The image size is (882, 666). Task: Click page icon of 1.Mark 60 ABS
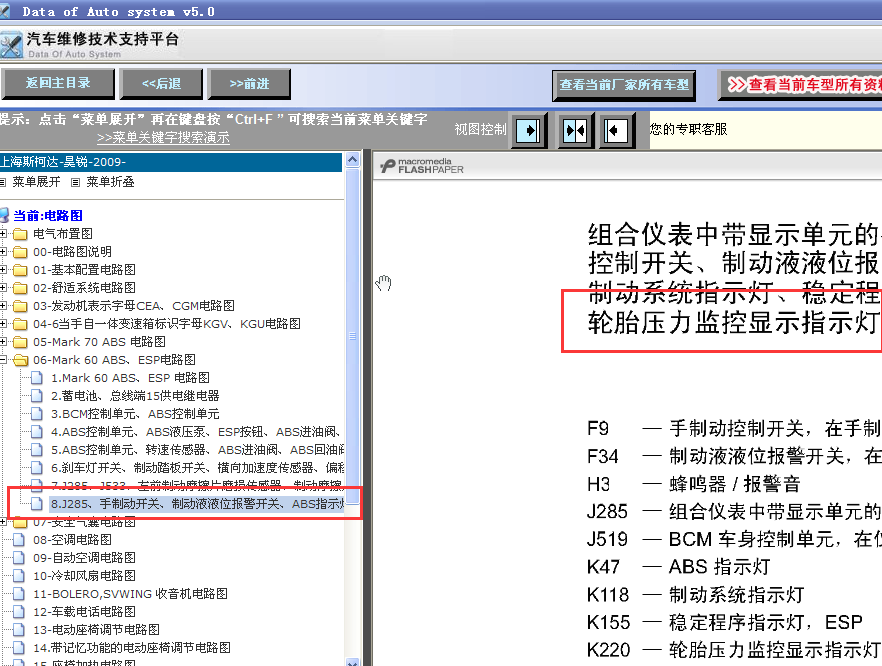click(x=37, y=377)
